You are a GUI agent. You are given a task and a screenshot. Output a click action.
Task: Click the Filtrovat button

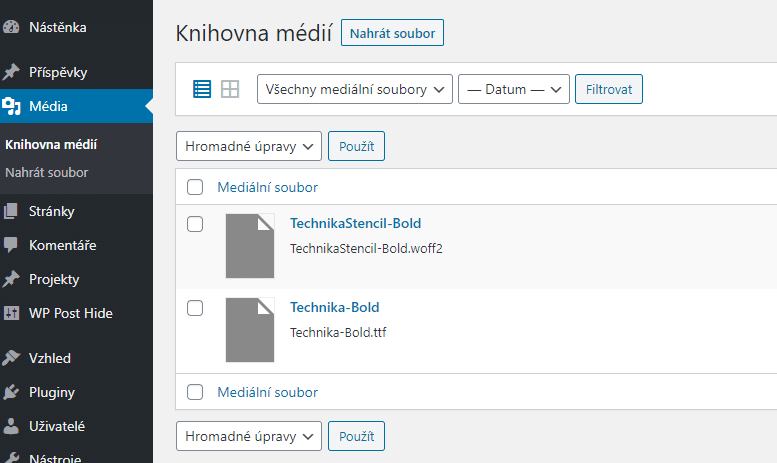609,89
